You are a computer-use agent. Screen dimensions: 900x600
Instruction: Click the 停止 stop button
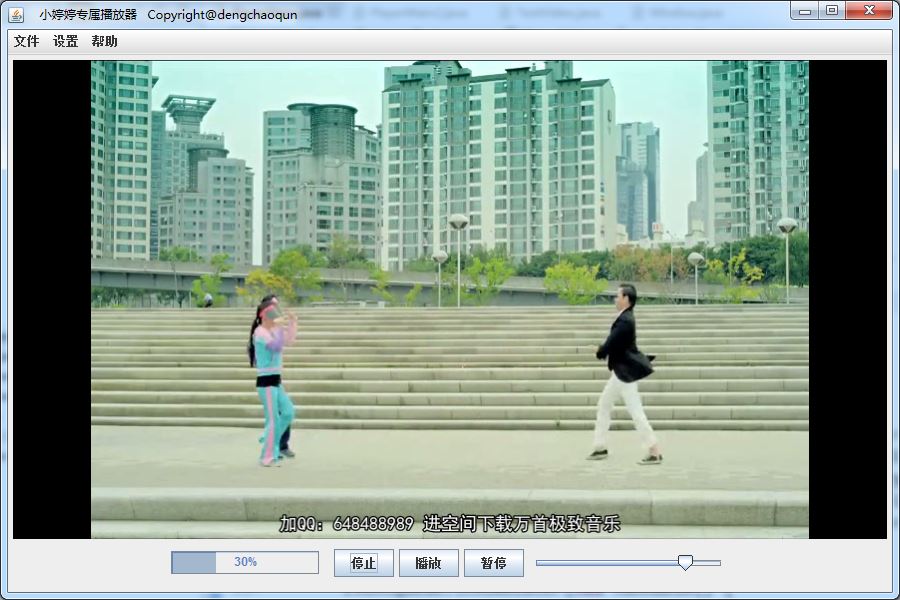click(x=364, y=563)
